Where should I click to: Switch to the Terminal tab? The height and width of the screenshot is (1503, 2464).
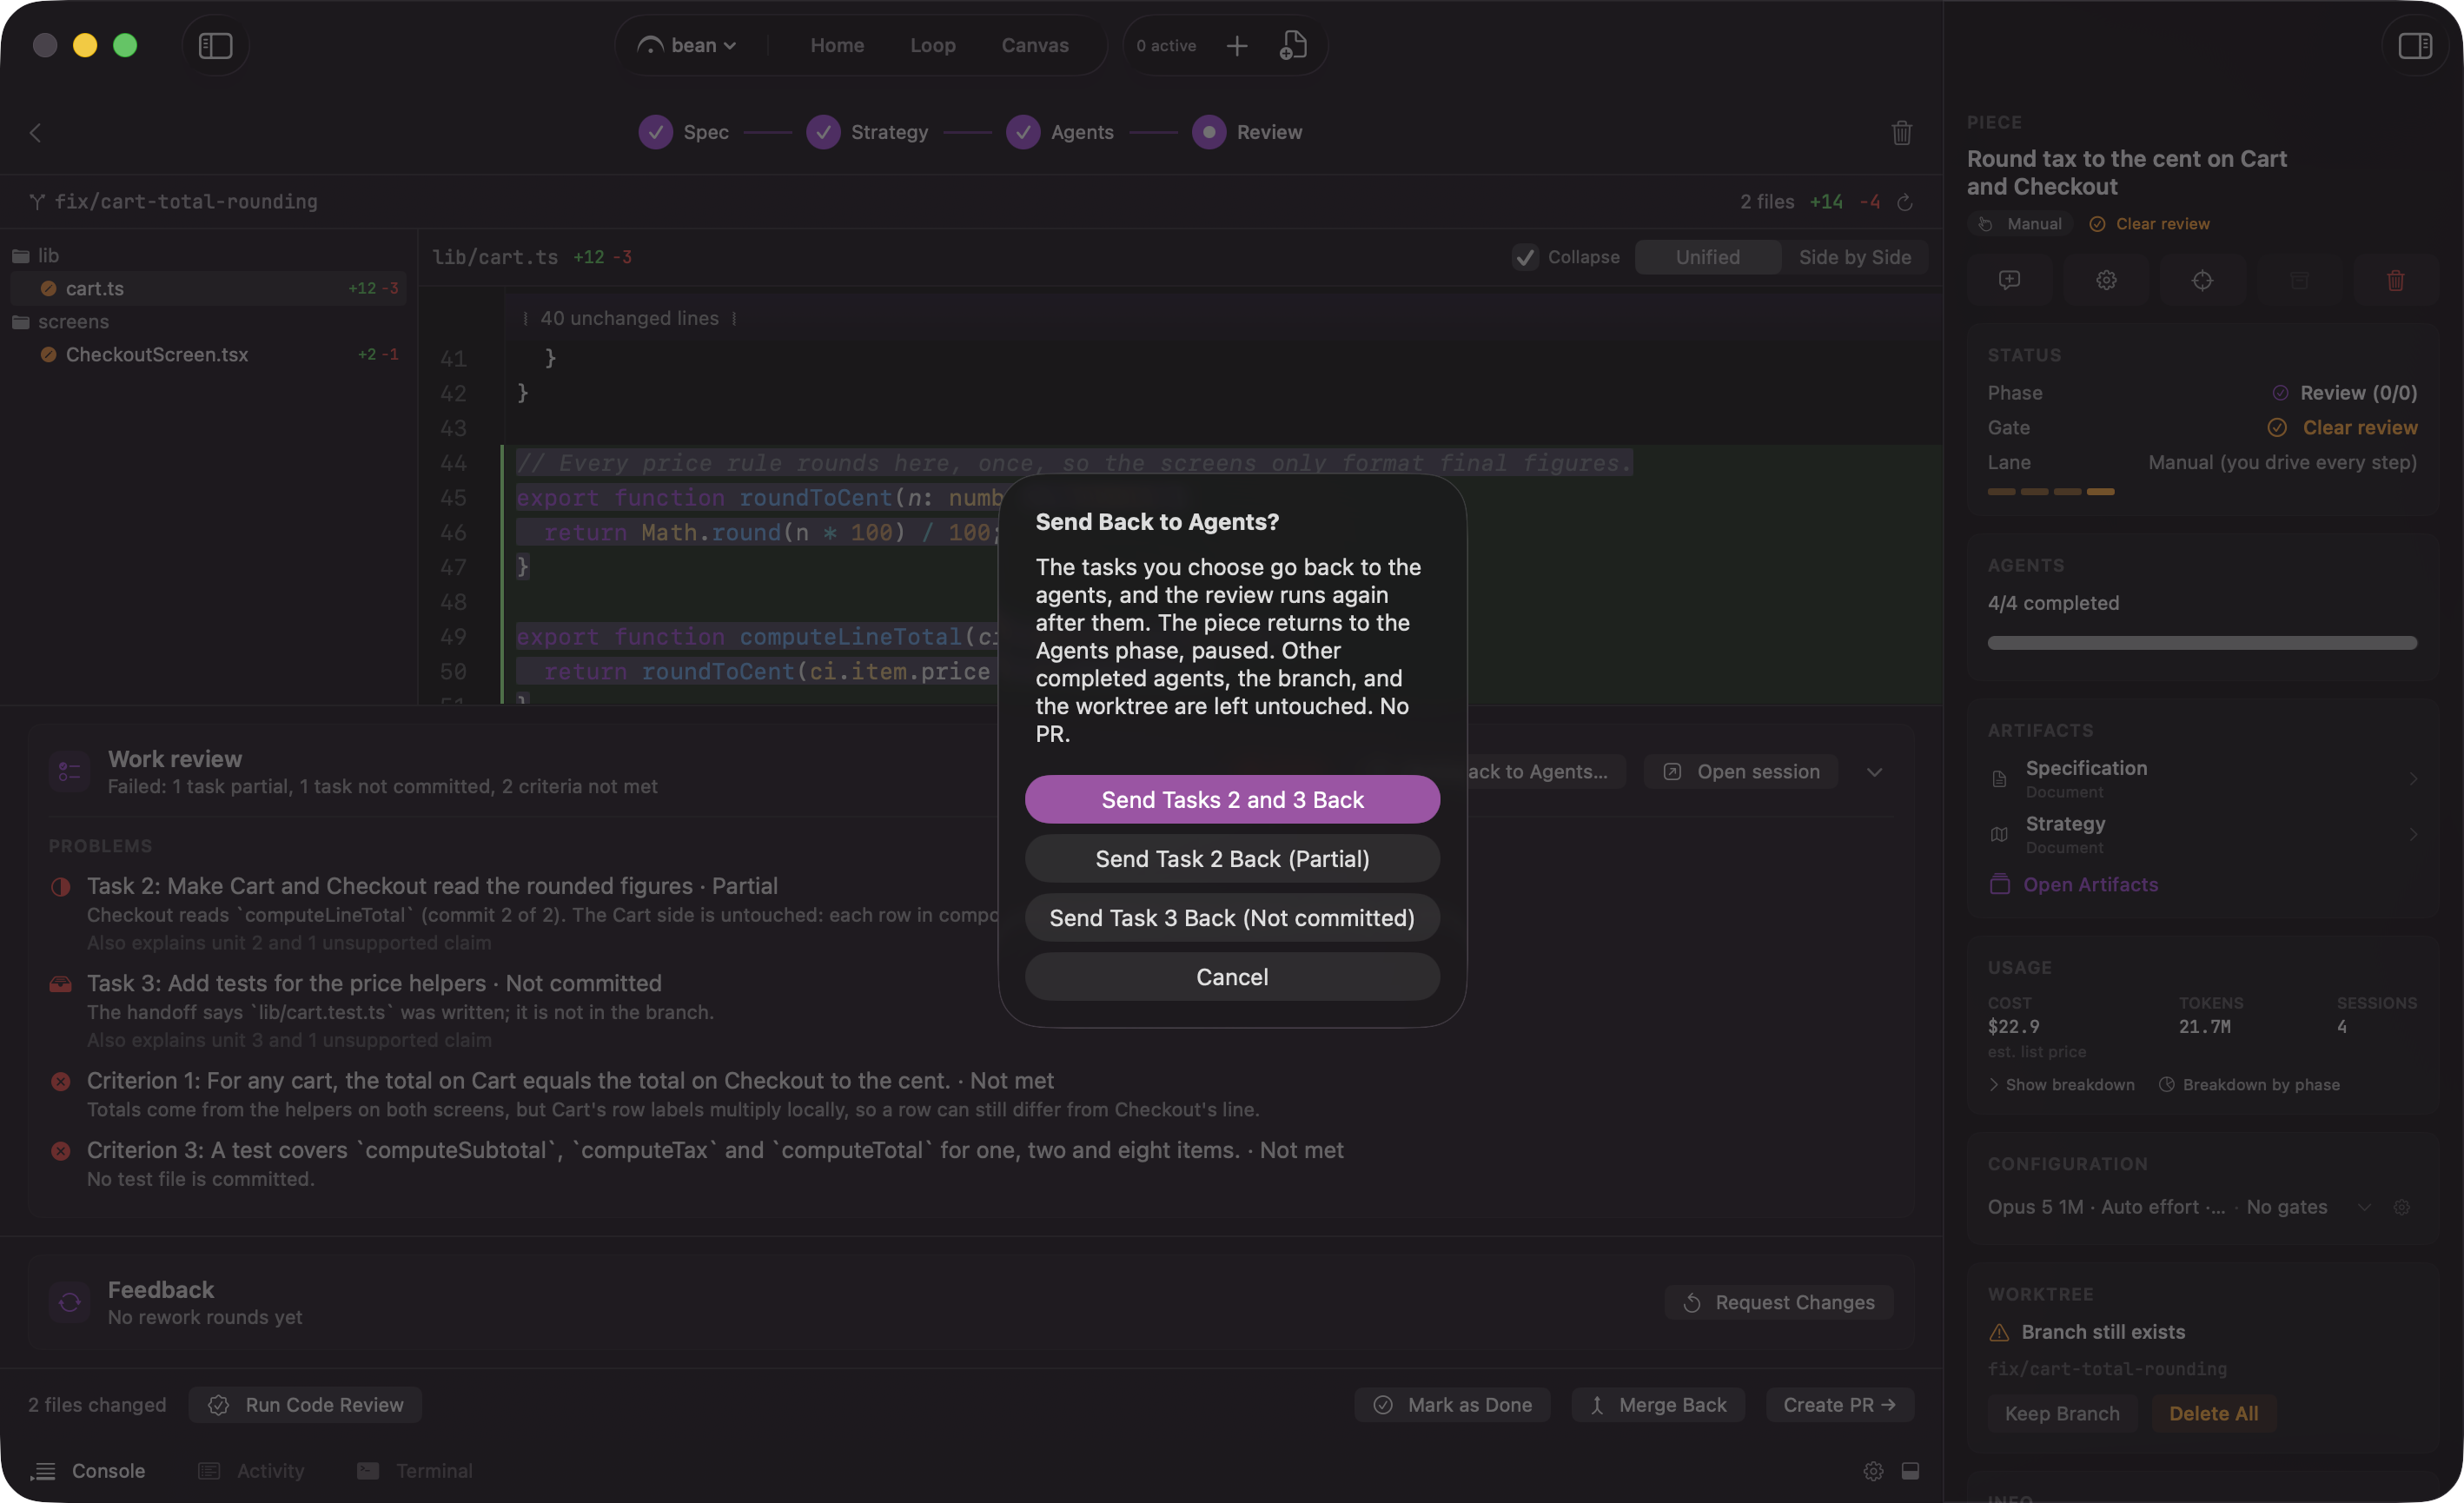415,1471
